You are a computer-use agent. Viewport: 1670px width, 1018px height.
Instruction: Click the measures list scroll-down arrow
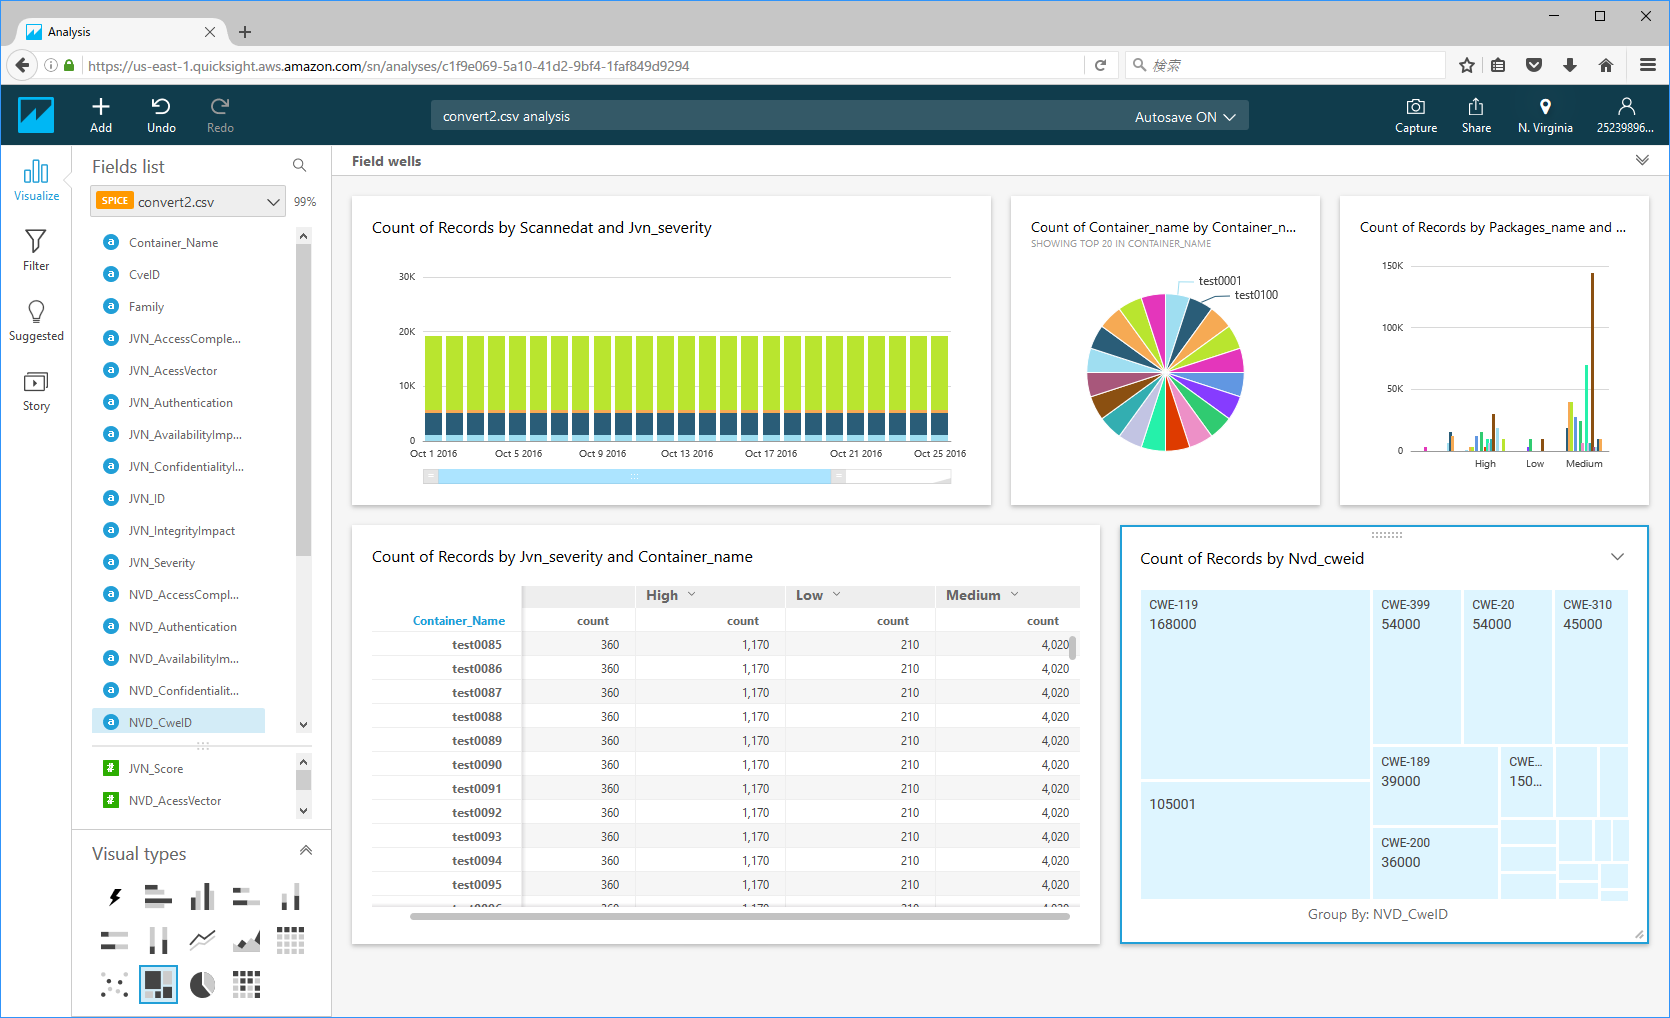point(304,810)
